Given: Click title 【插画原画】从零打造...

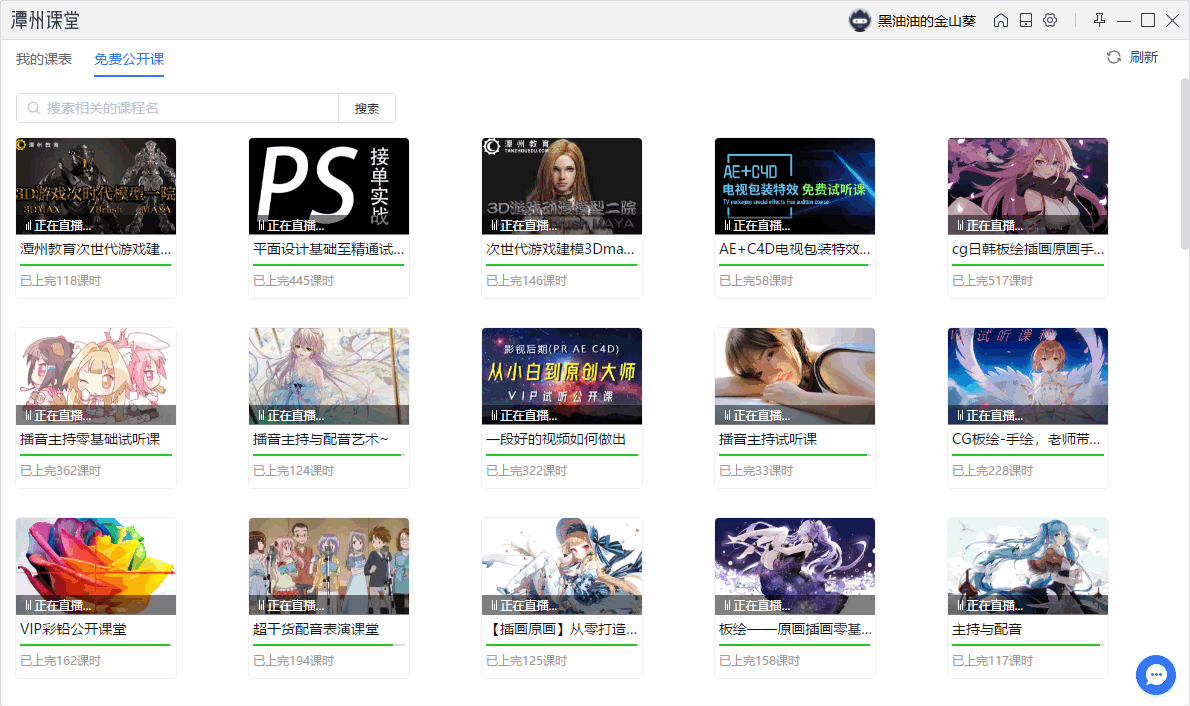Looking at the screenshot, I should (562, 629).
